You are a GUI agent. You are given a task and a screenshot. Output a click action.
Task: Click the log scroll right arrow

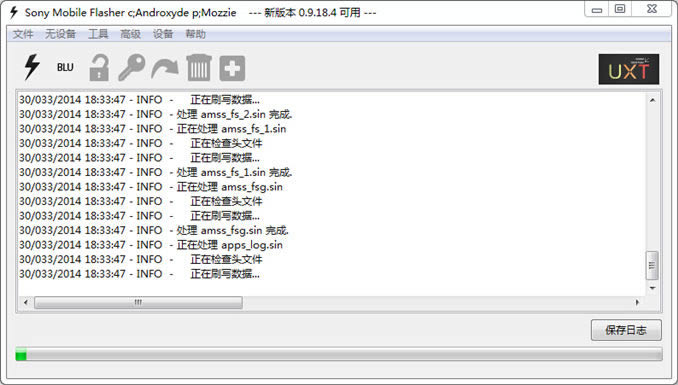click(637, 302)
